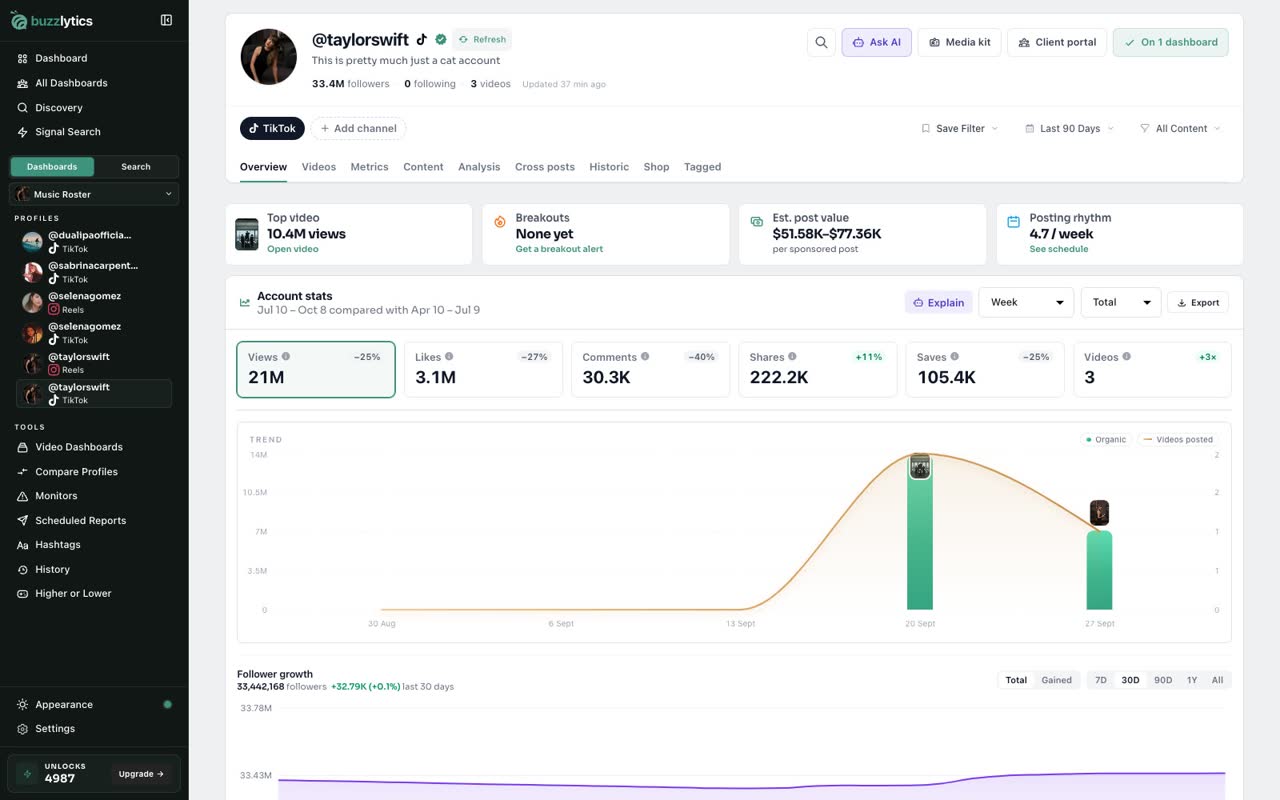
Task: Click the 20 Sept video thumbnail marker
Action: coord(920,466)
